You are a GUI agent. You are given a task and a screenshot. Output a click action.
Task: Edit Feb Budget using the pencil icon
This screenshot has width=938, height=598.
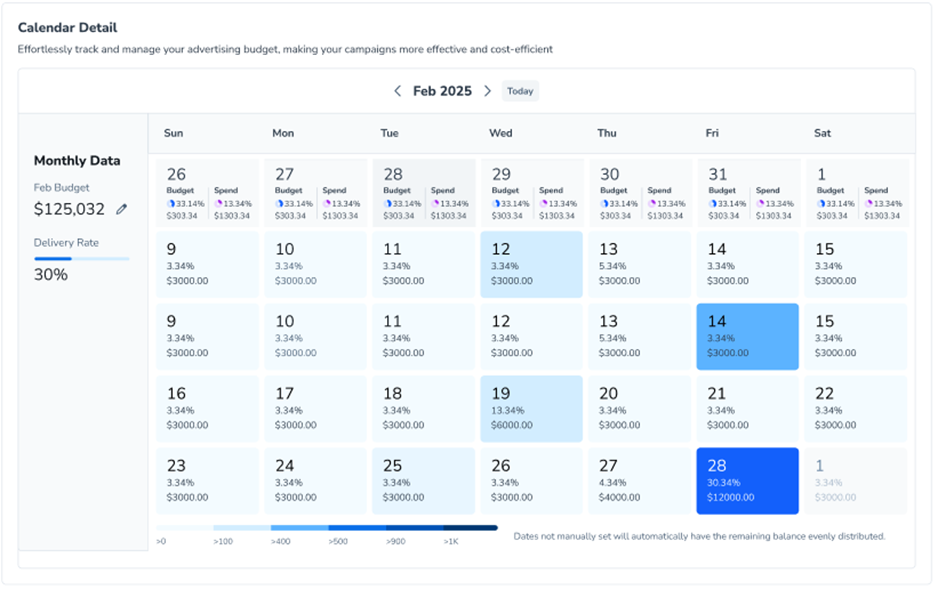click(x=122, y=210)
